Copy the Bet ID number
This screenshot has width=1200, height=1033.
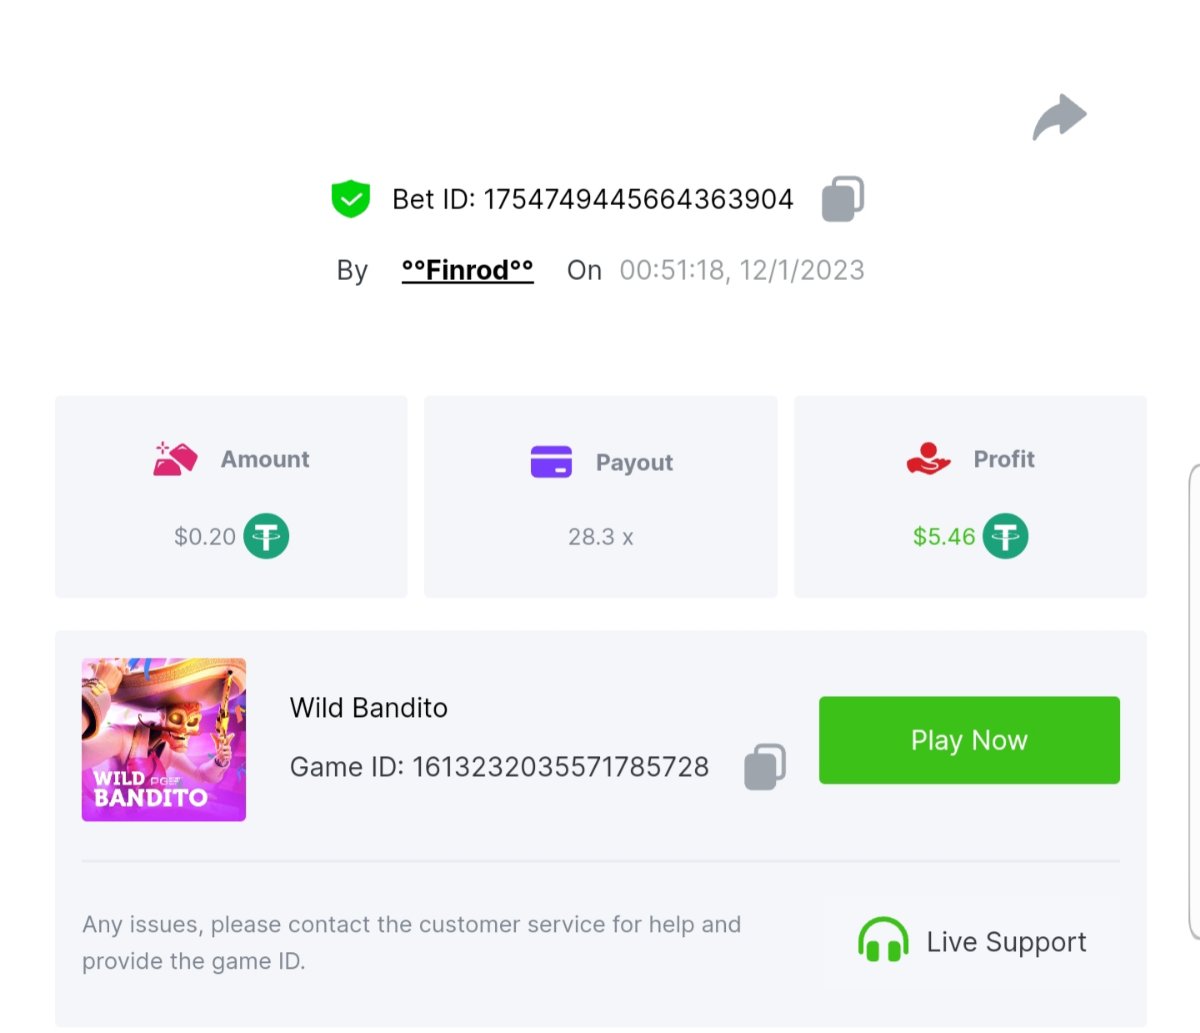[842, 199]
